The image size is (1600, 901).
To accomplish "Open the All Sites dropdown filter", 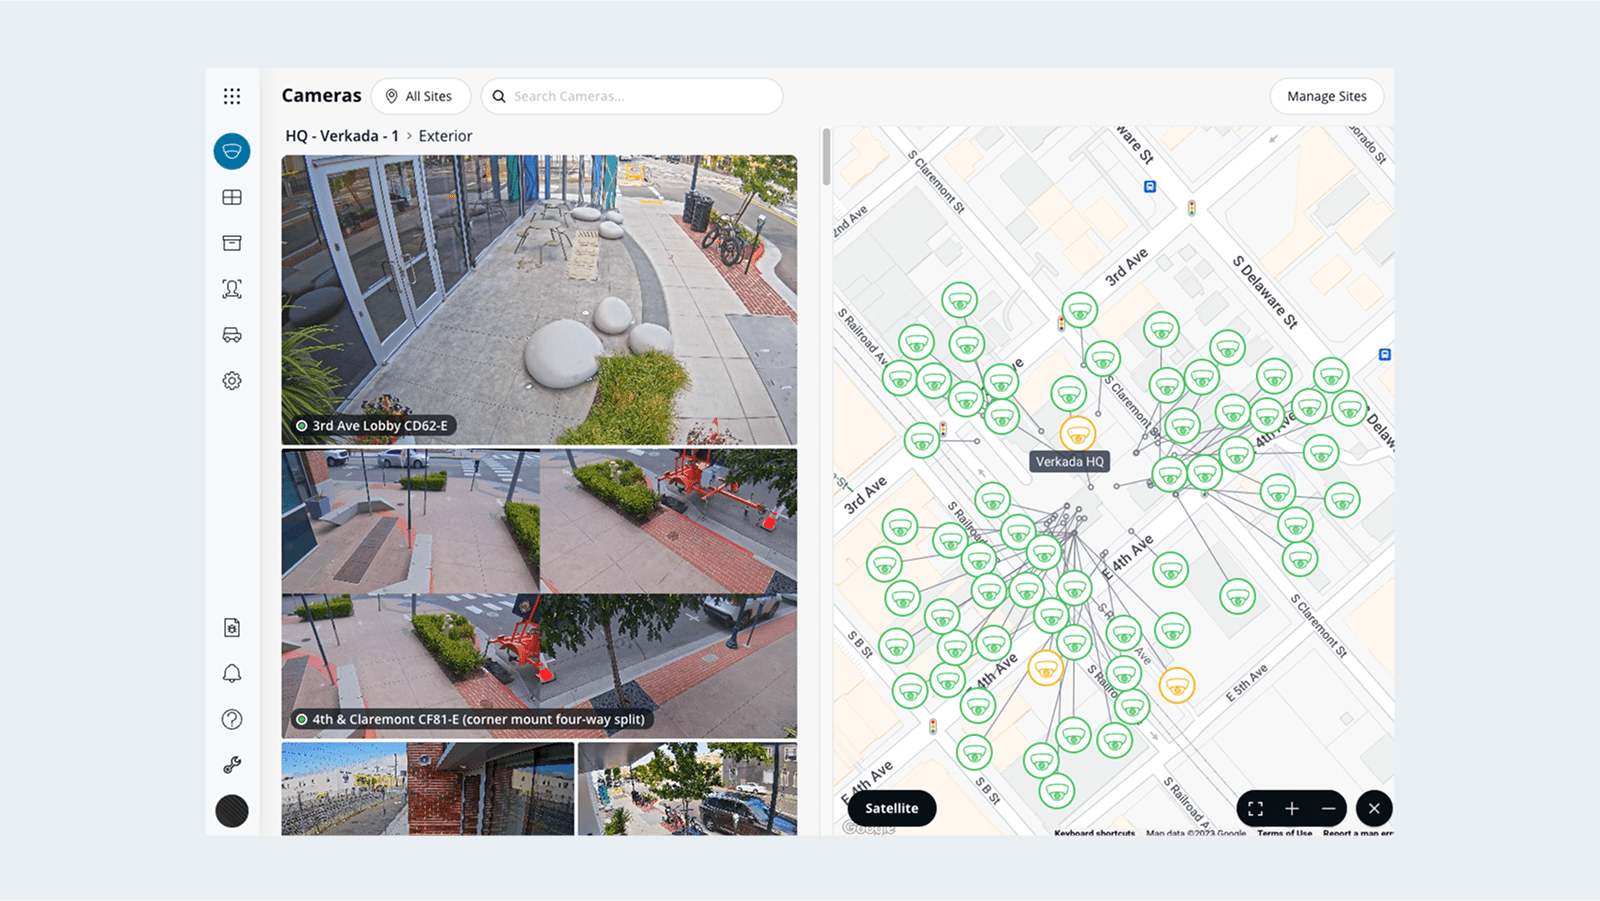I will click(420, 96).
